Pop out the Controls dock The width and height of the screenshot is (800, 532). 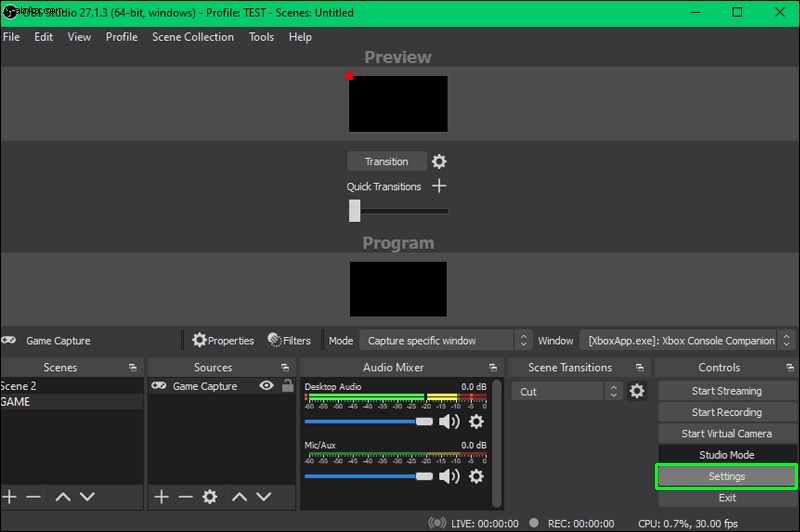point(790,367)
